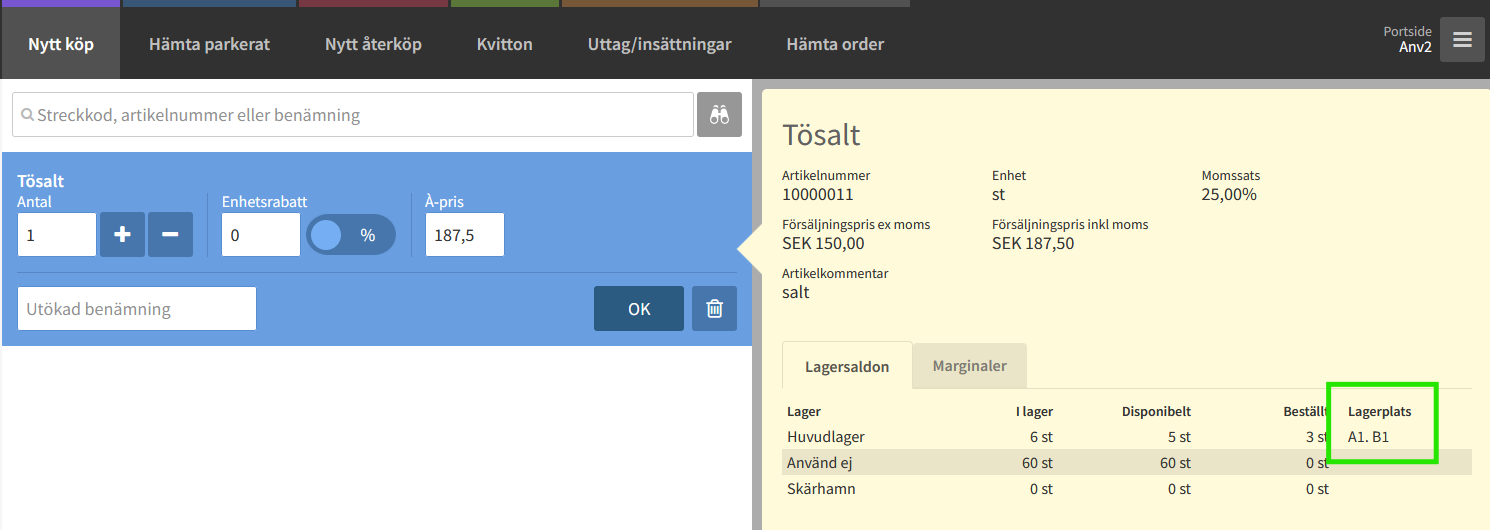Click the Utökad benämning text field

coord(137,309)
